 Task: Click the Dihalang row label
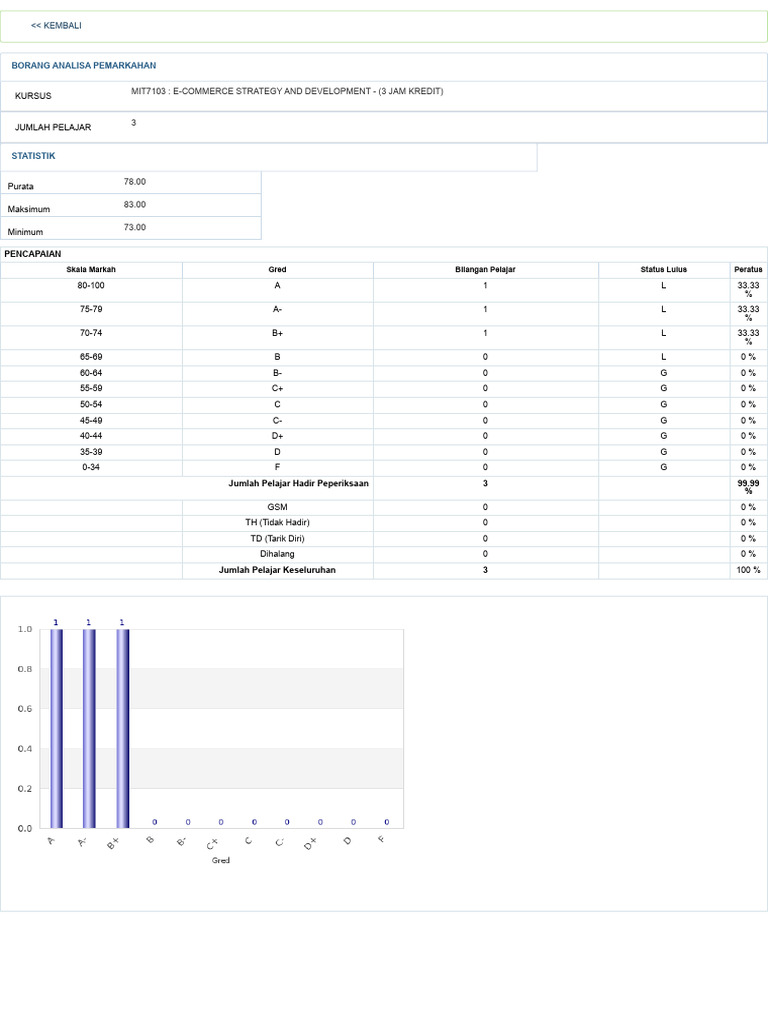click(278, 554)
